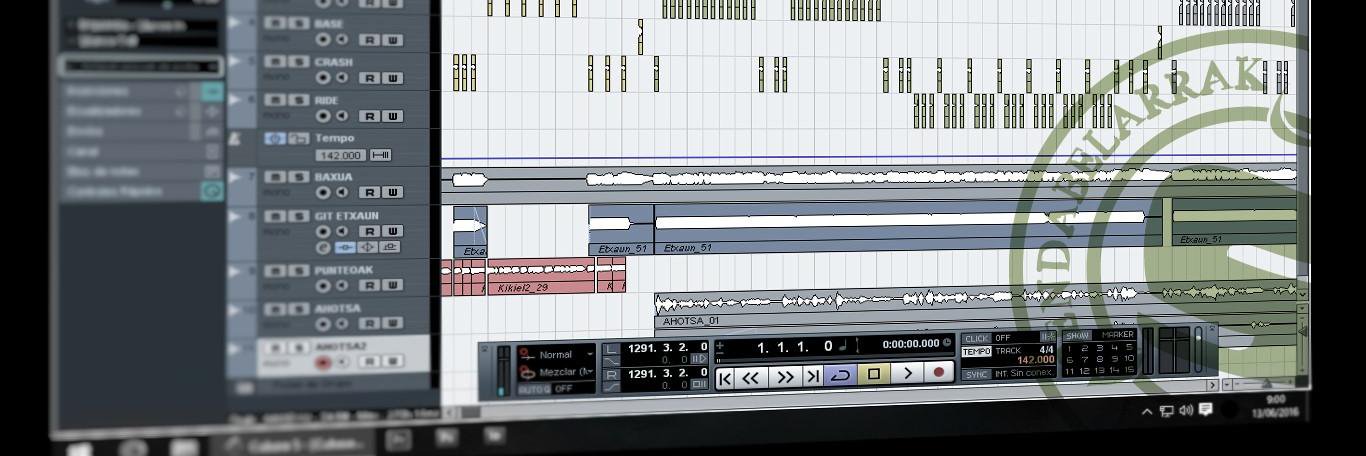Record-enable the GIT ETXAUN track
1366x456 pixels.
(x=324, y=231)
